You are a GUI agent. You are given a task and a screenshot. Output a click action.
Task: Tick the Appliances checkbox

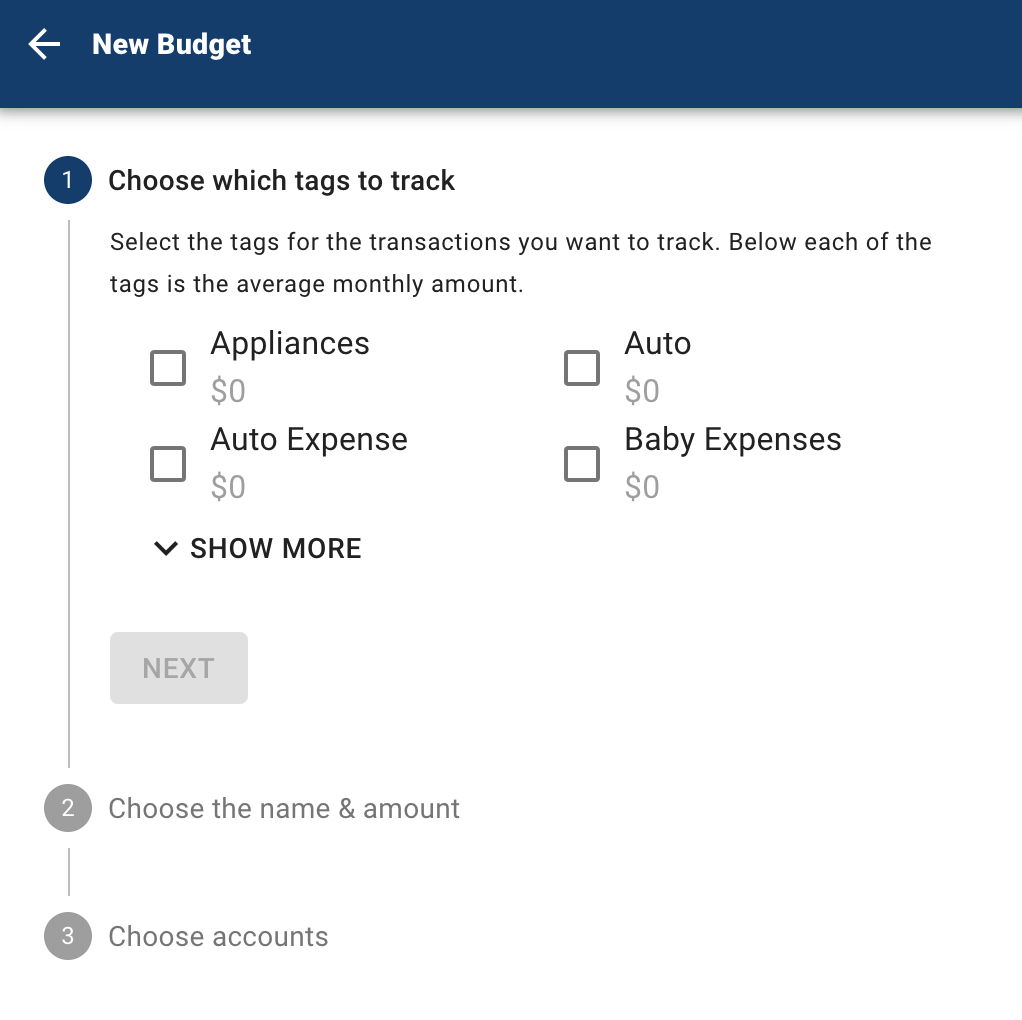pos(168,368)
